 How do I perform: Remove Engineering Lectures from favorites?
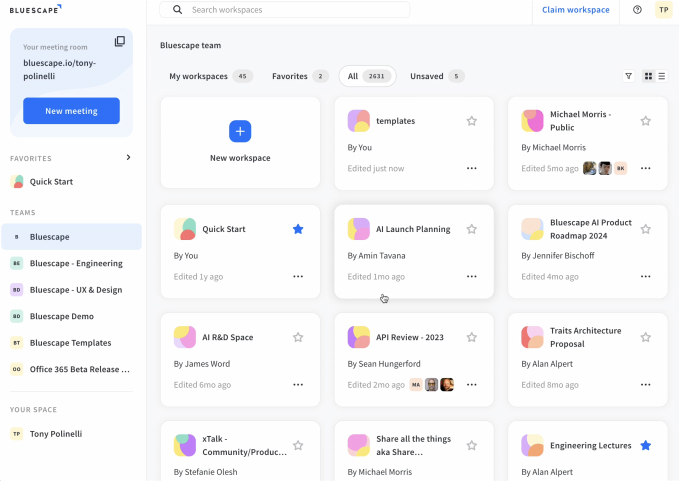tap(646, 445)
